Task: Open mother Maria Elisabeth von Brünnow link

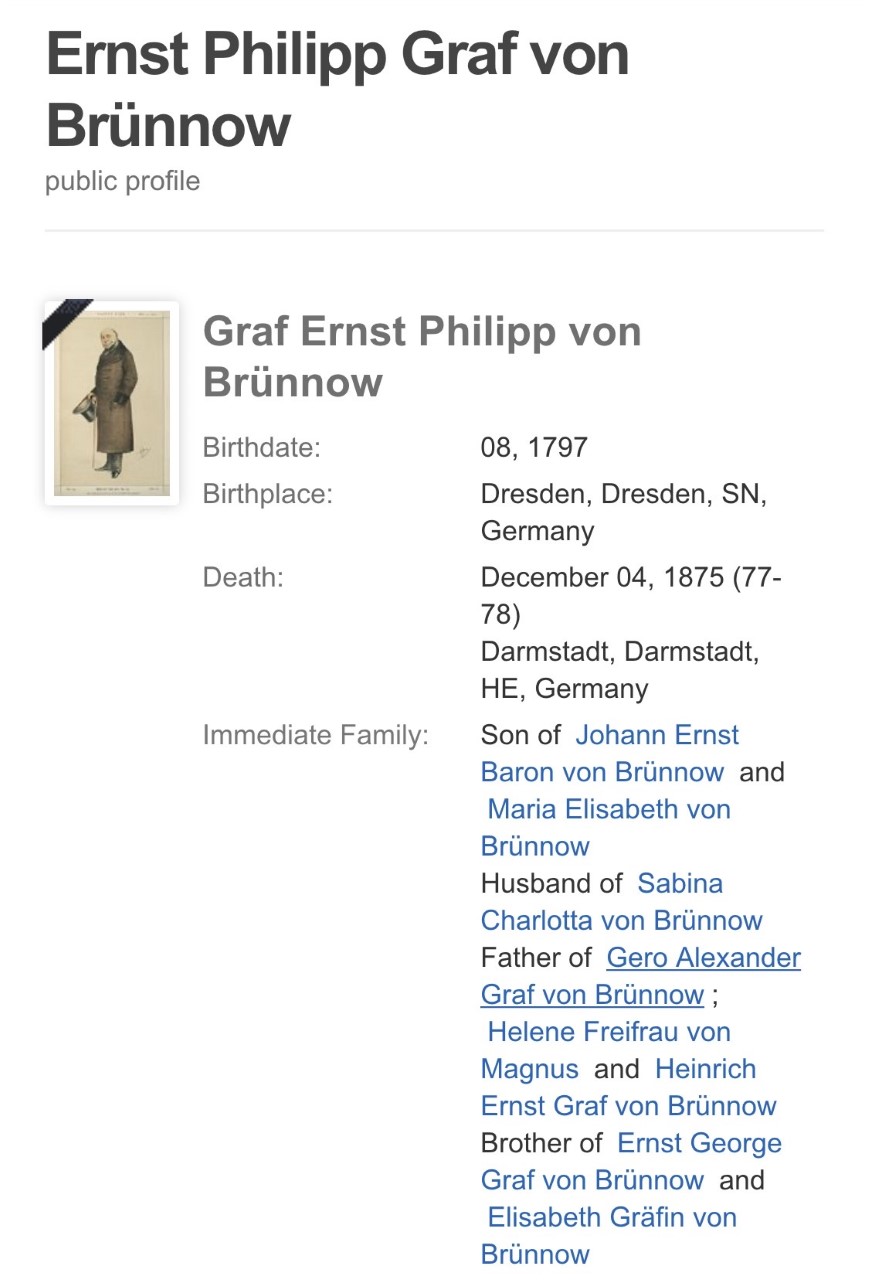Action: click(x=606, y=827)
